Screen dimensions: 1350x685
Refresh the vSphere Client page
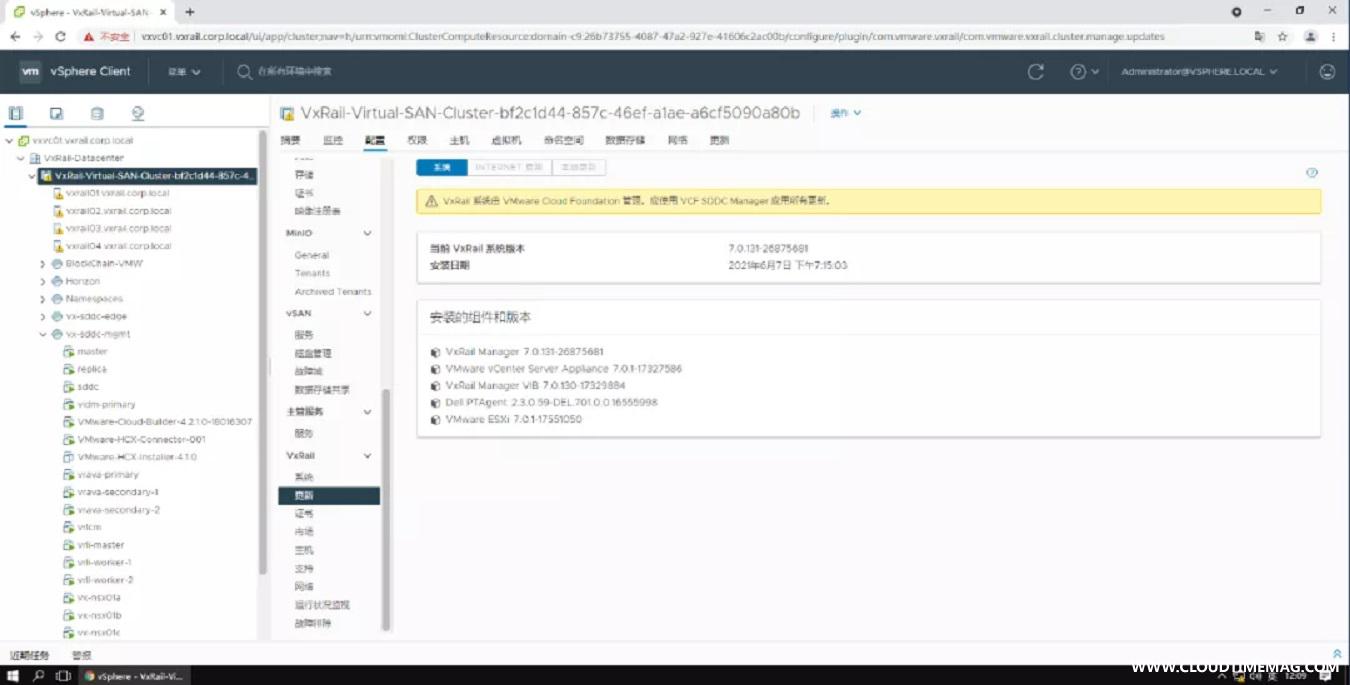click(1036, 72)
